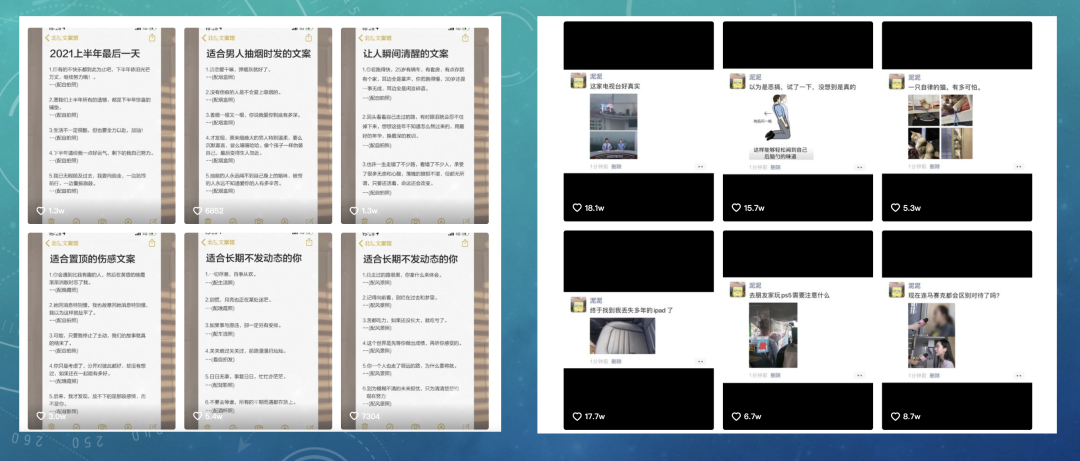Viewport: 1080px width, 461px height.
Task: Click caption 去朋友家玩ps5需要注意什么
Action: 789,295
